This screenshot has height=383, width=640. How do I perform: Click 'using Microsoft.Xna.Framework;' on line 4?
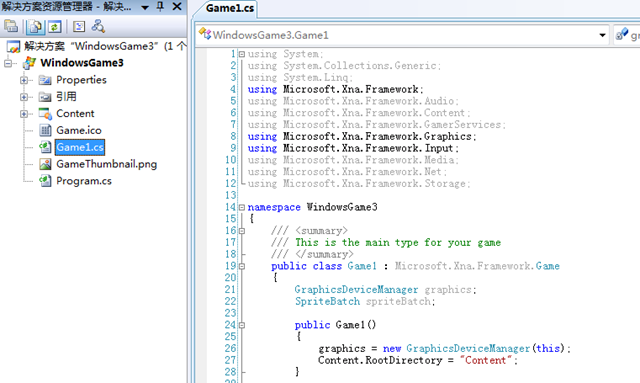point(336,89)
